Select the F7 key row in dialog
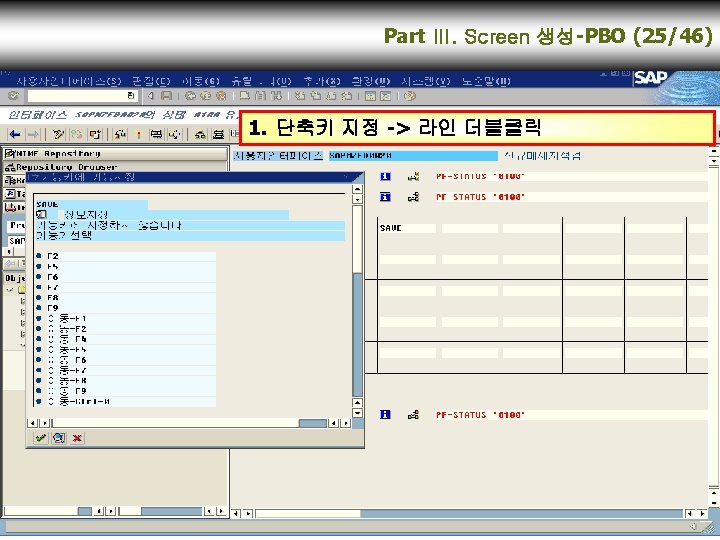The image size is (720, 540). coord(125,287)
